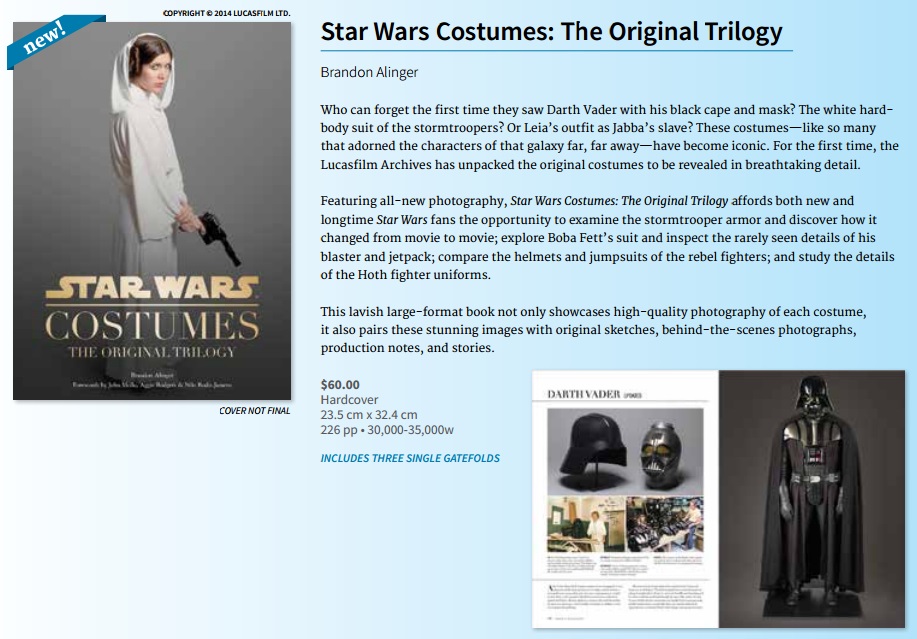This screenshot has width=917, height=639.
Task: Click the $60.00 price text
Action: click(x=340, y=385)
